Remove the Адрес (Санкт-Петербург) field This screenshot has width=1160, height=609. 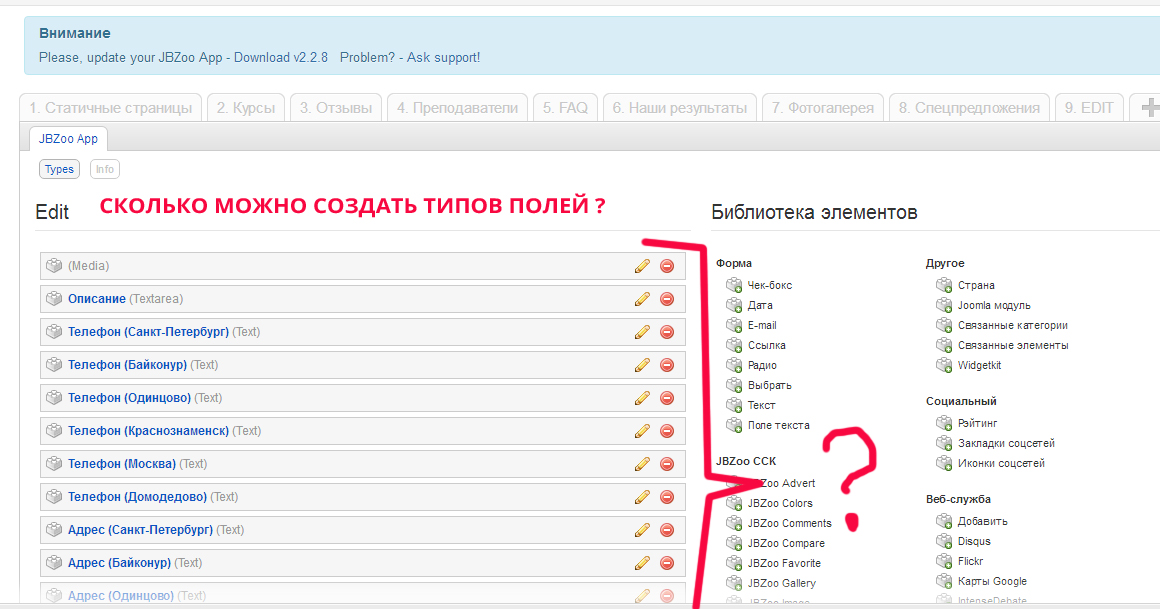pos(667,530)
